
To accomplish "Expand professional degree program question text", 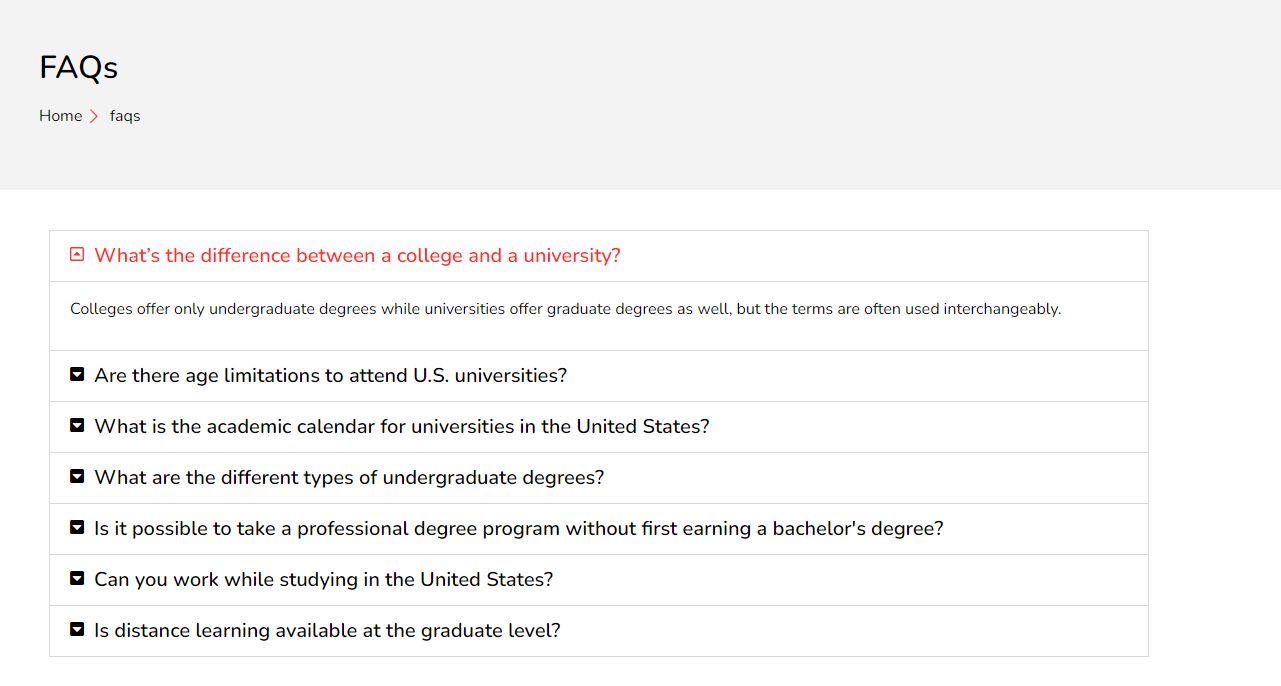I will [x=518, y=529].
